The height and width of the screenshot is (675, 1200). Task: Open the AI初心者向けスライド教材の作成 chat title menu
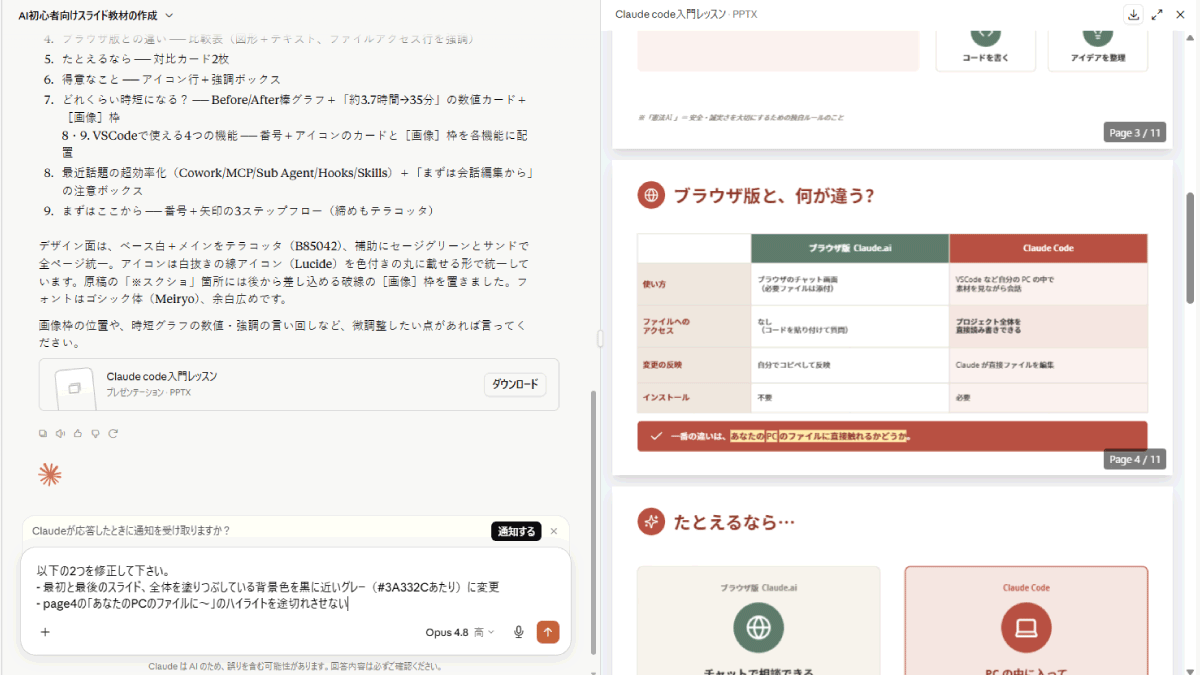pos(96,15)
